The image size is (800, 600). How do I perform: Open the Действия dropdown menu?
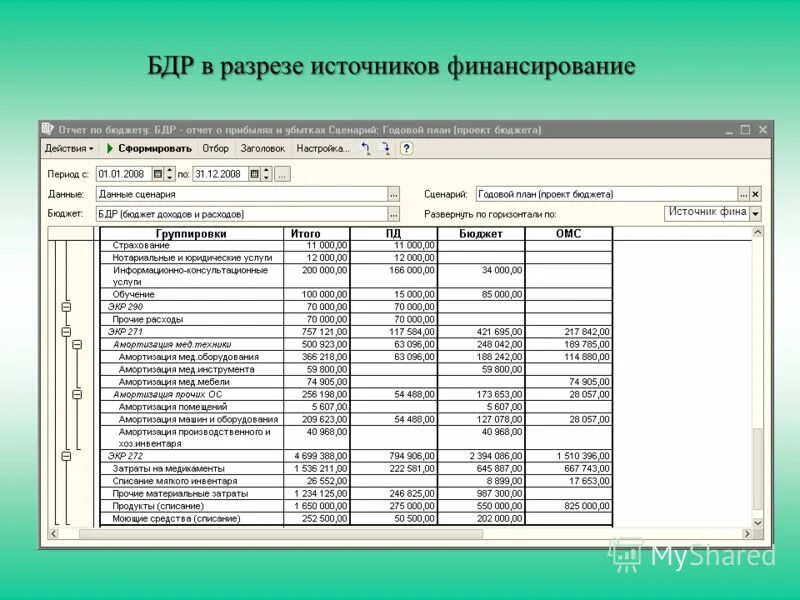click(68, 147)
